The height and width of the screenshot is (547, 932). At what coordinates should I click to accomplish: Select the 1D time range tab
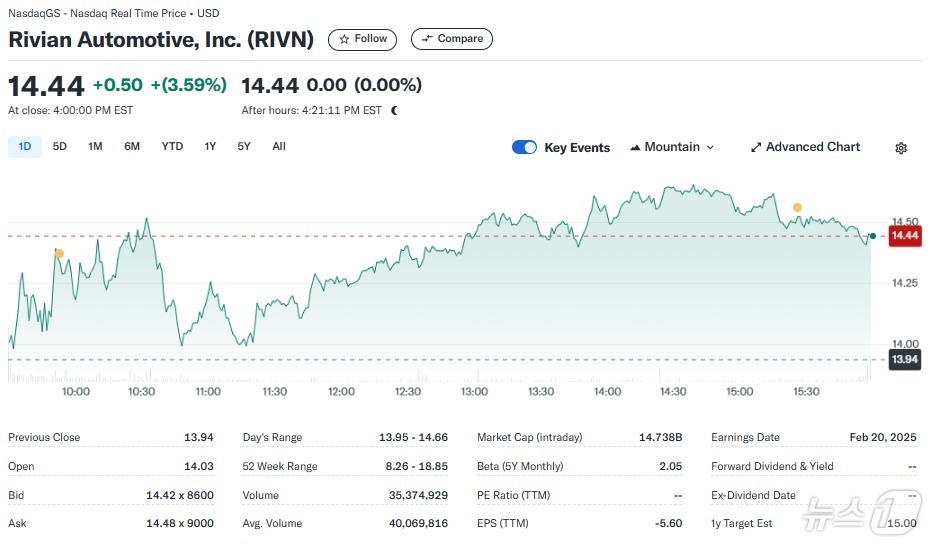tap(25, 146)
